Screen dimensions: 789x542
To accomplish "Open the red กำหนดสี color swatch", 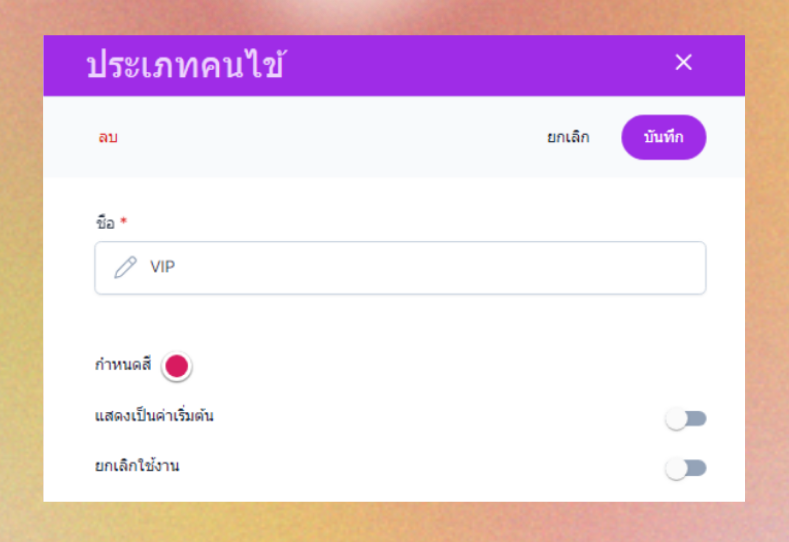I will (x=177, y=366).
